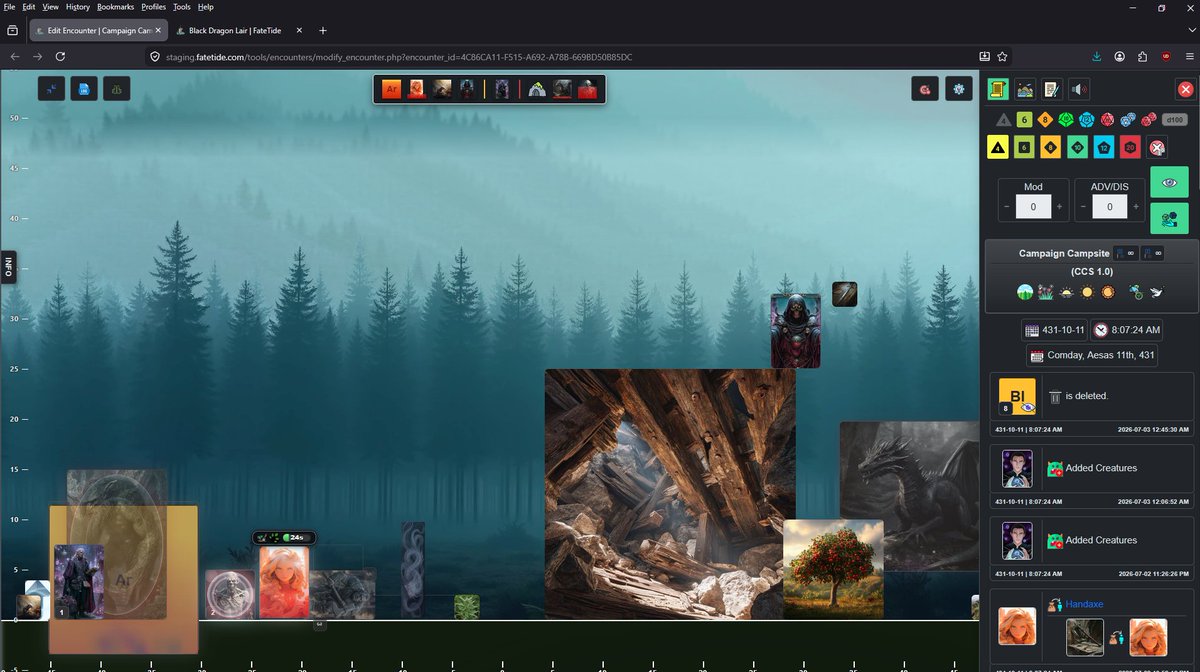Toggle the green eye visibility button
1200x672 pixels.
(x=1169, y=183)
